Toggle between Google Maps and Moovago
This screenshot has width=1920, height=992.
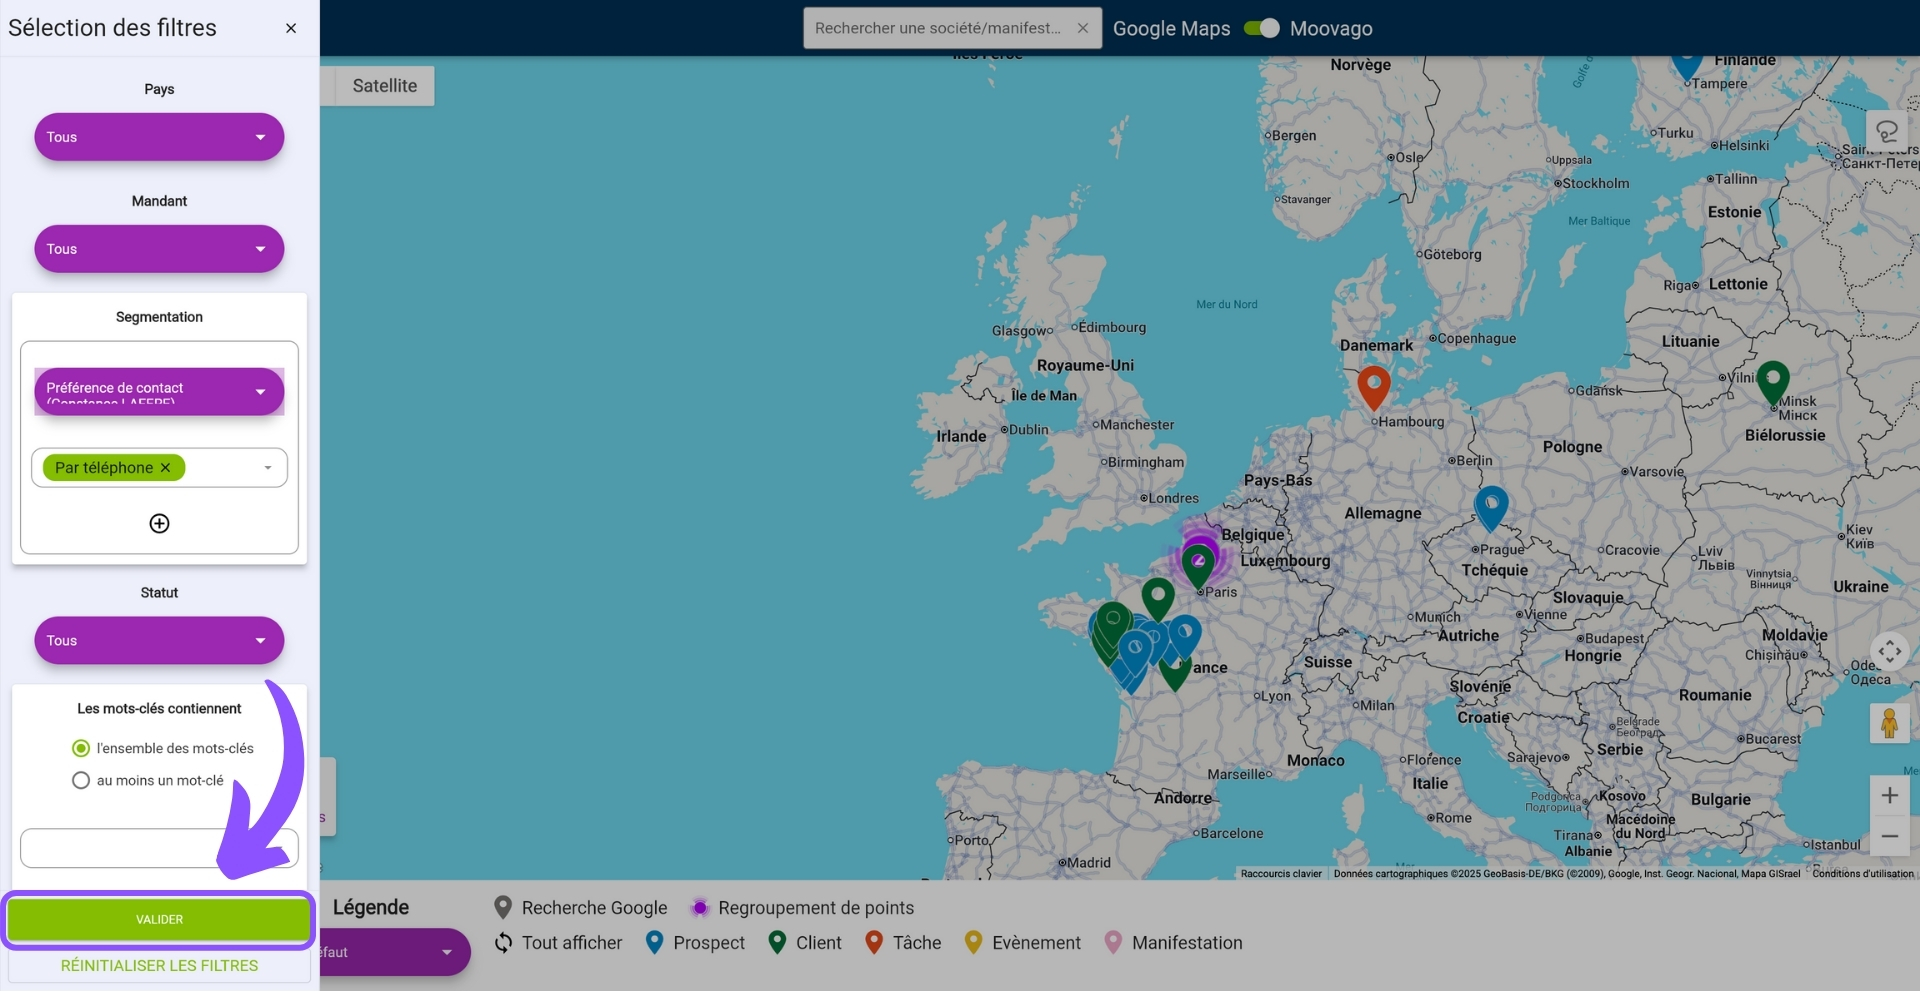click(1261, 28)
